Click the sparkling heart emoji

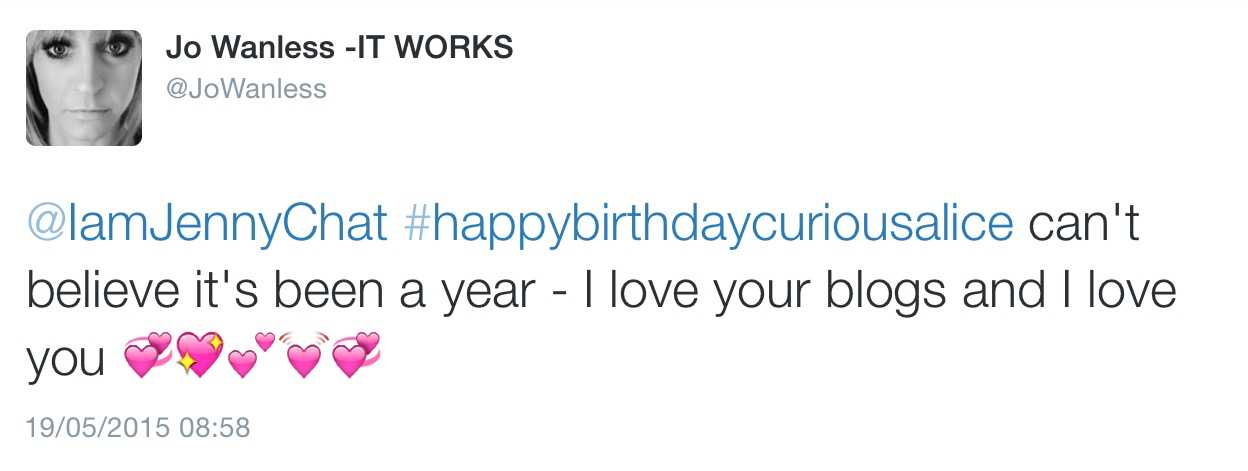click(x=198, y=355)
